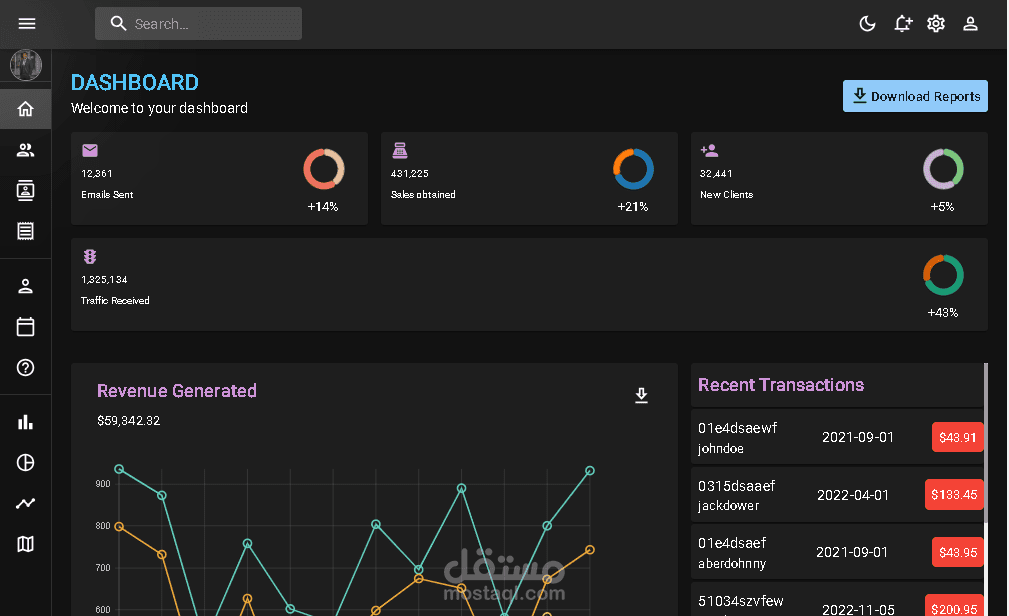
Task: Click the $43.95 amount badge
Action: point(958,552)
